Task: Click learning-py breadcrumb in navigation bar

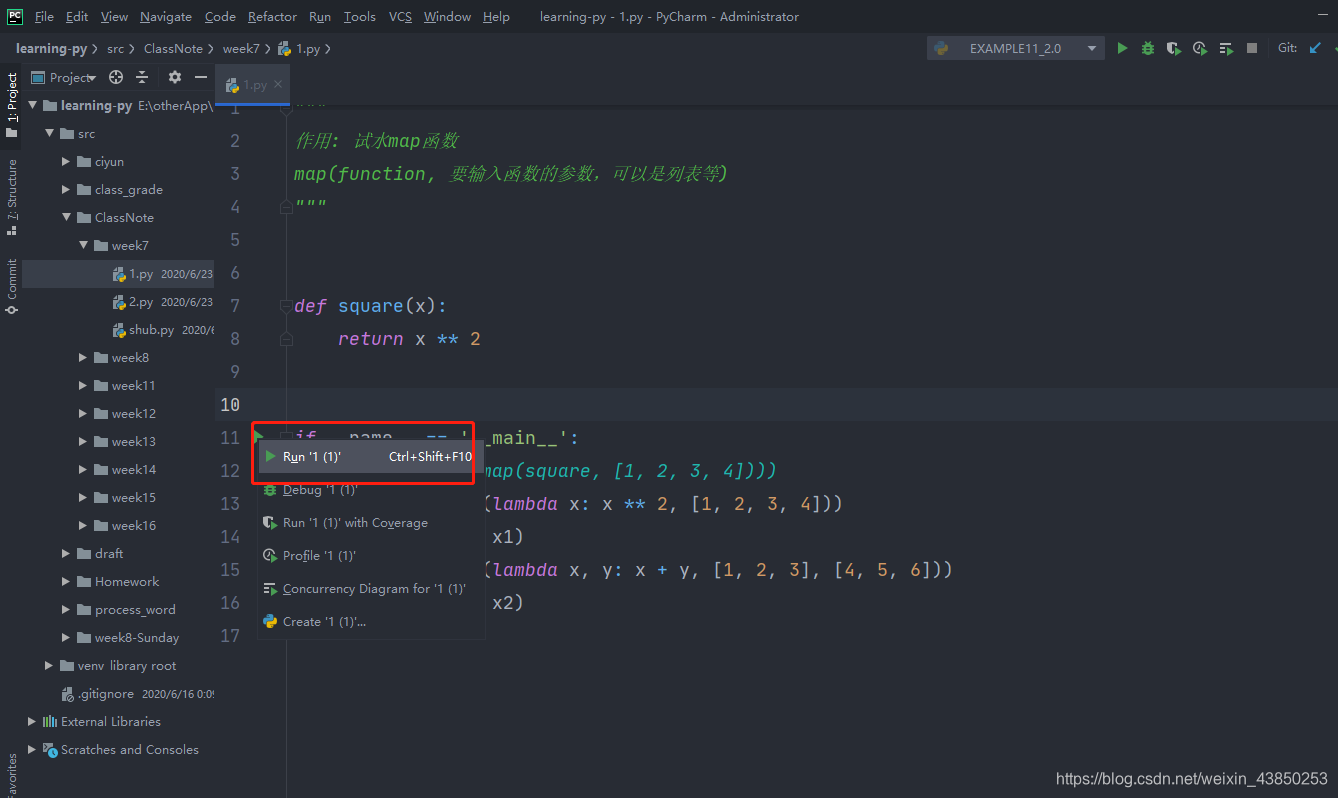Action: pyautogui.click(x=51, y=48)
